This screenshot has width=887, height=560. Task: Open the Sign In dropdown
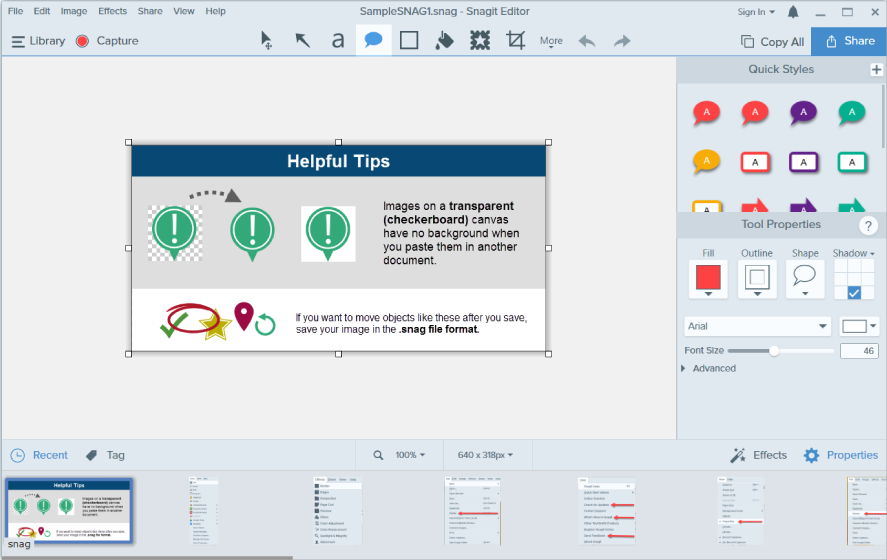tap(756, 12)
